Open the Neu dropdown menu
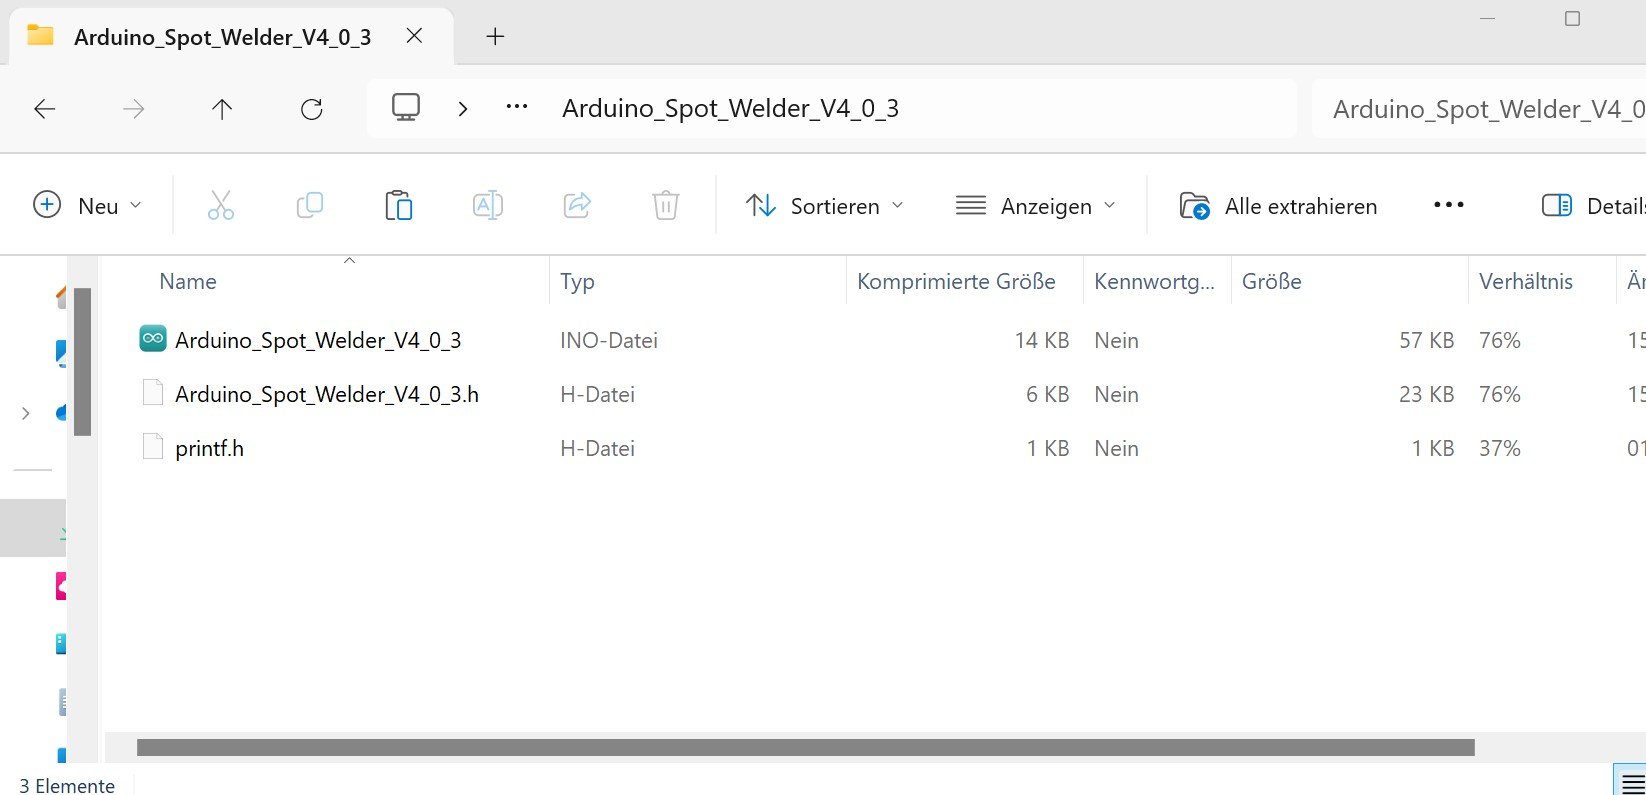1646x795 pixels. point(87,206)
